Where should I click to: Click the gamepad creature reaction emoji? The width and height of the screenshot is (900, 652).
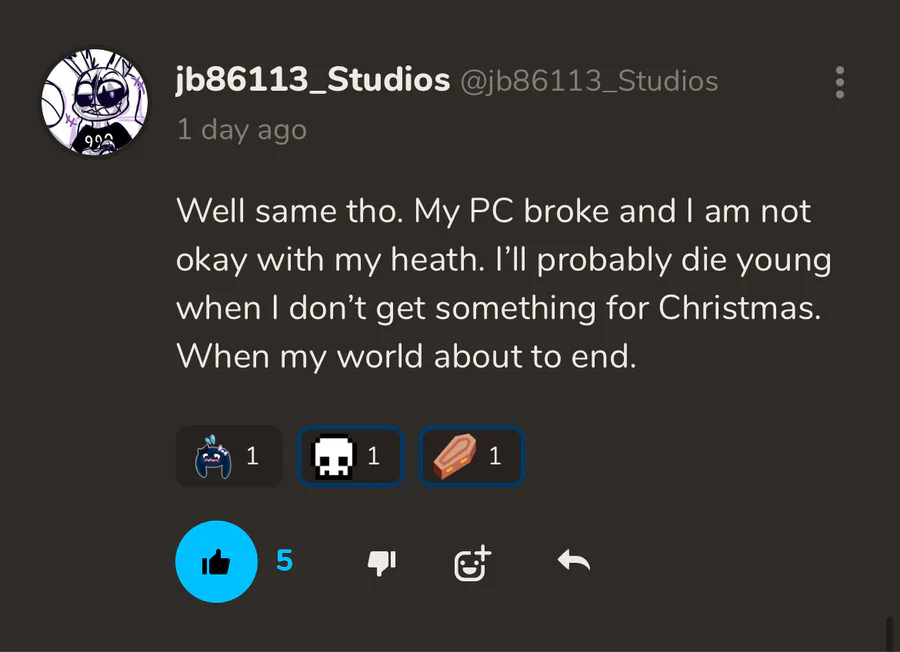tap(213, 457)
